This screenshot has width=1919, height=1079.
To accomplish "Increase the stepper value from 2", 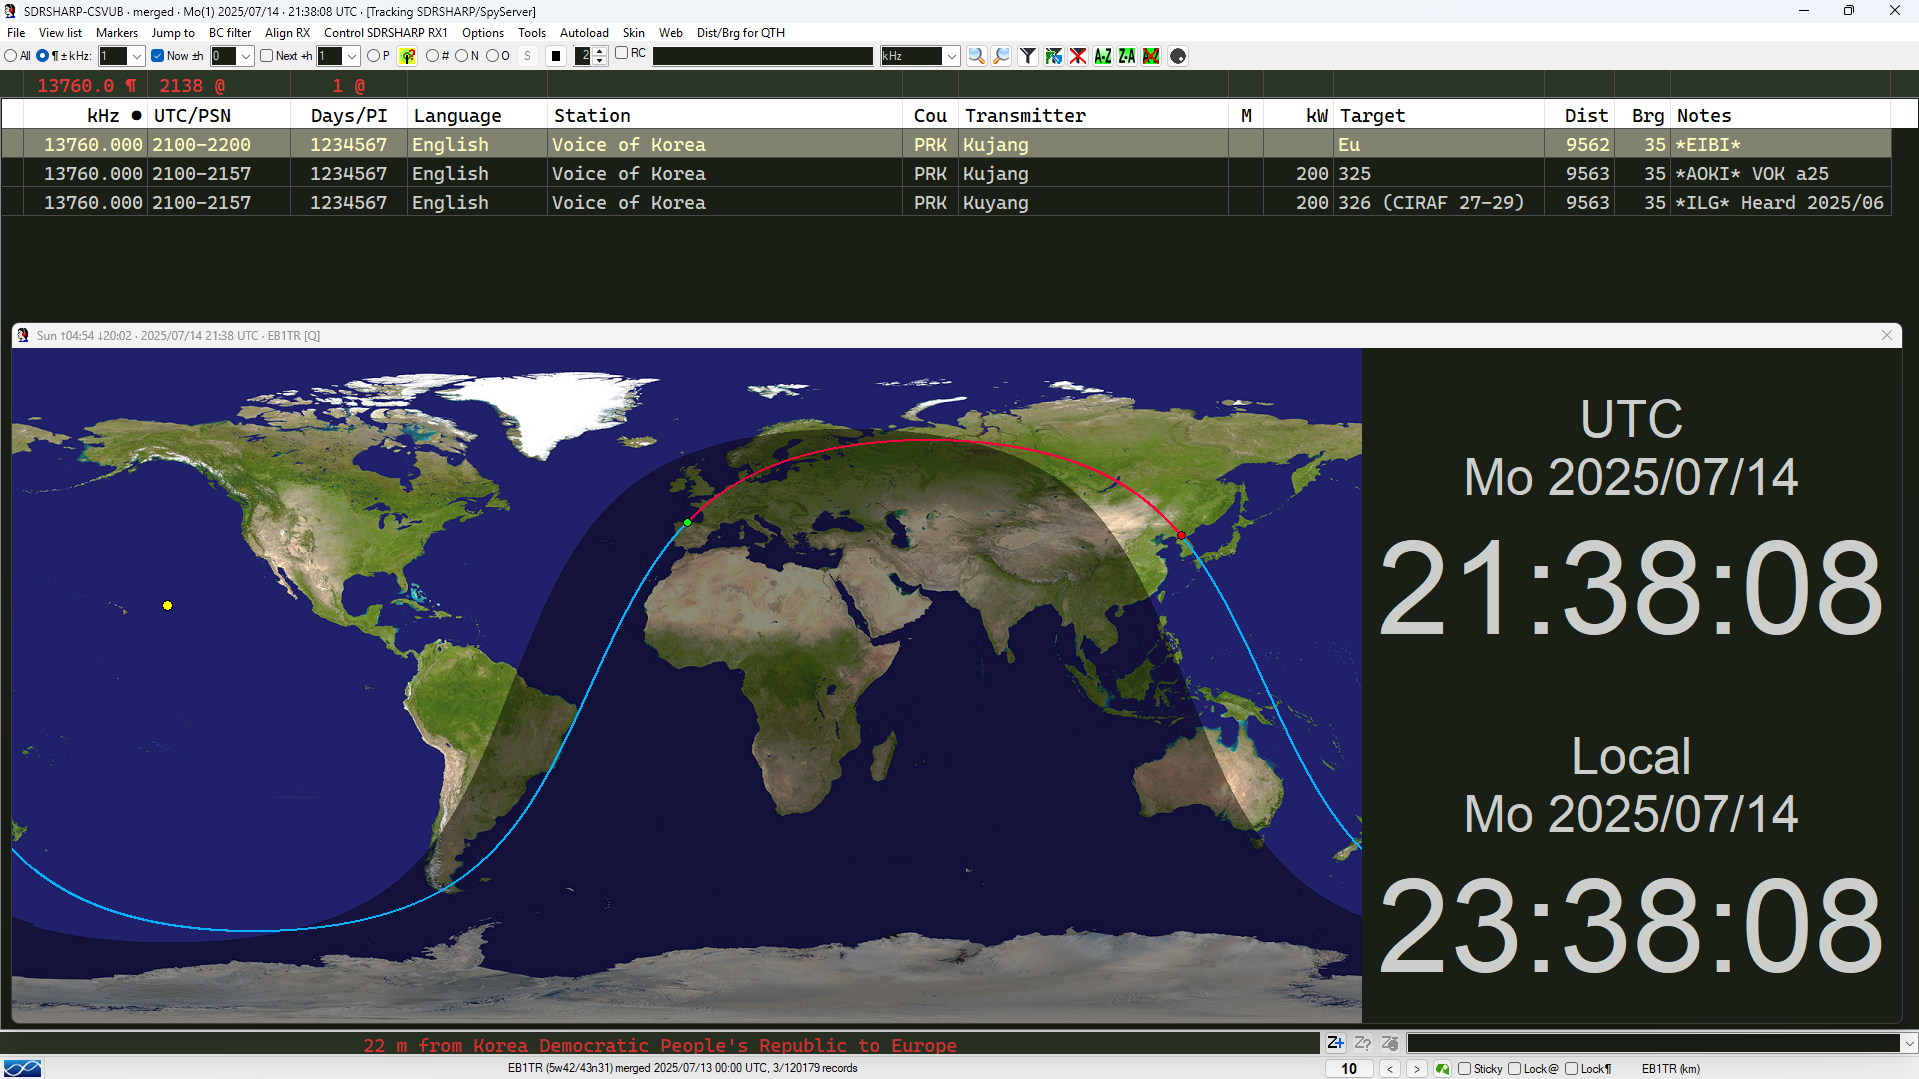I will pyautogui.click(x=600, y=51).
